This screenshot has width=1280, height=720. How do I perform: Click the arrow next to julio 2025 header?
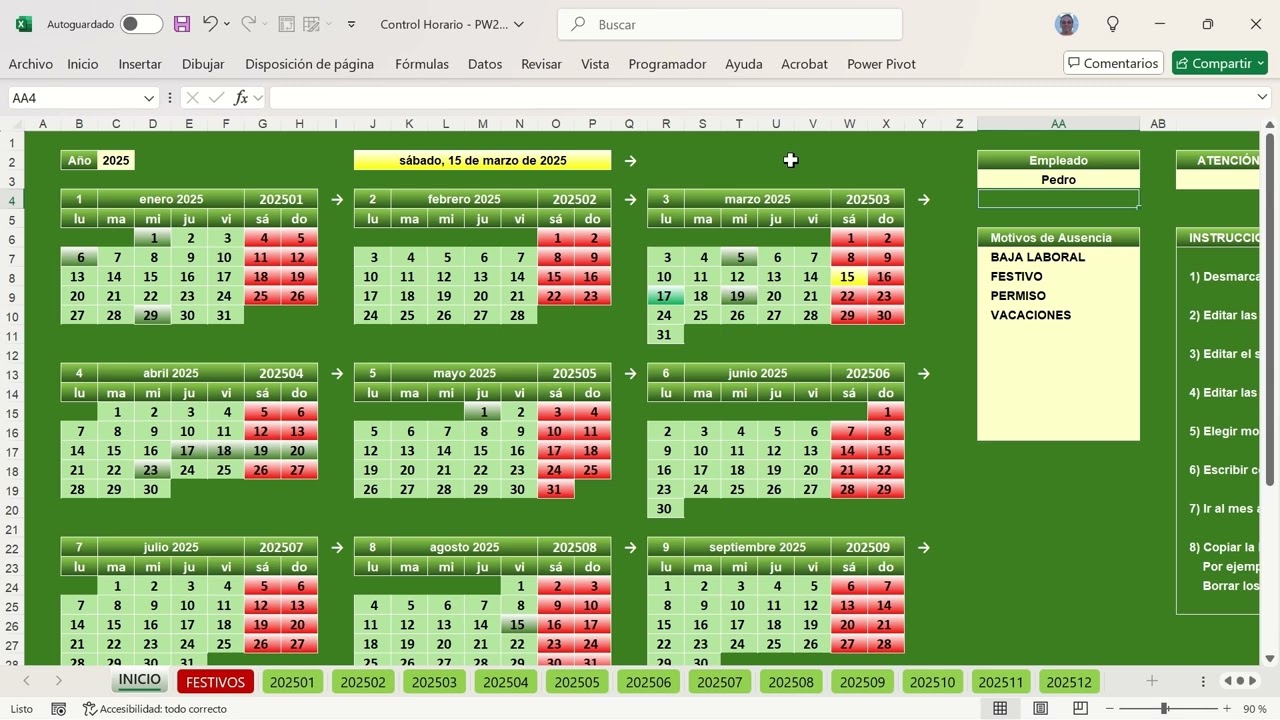[x=337, y=547]
